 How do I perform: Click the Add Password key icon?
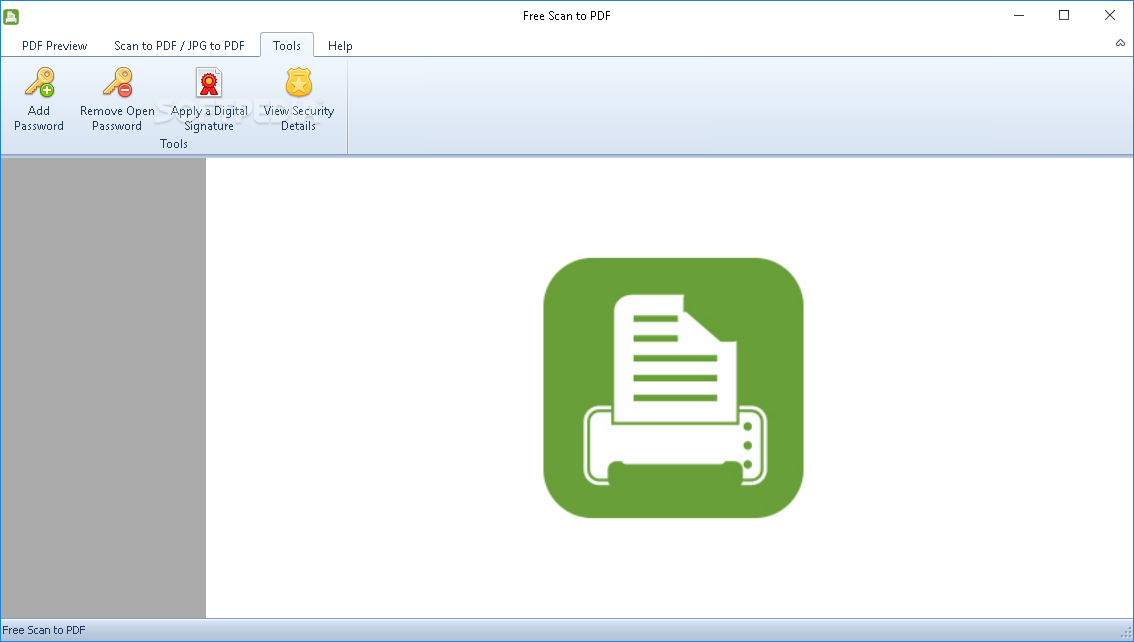pos(40,82)
